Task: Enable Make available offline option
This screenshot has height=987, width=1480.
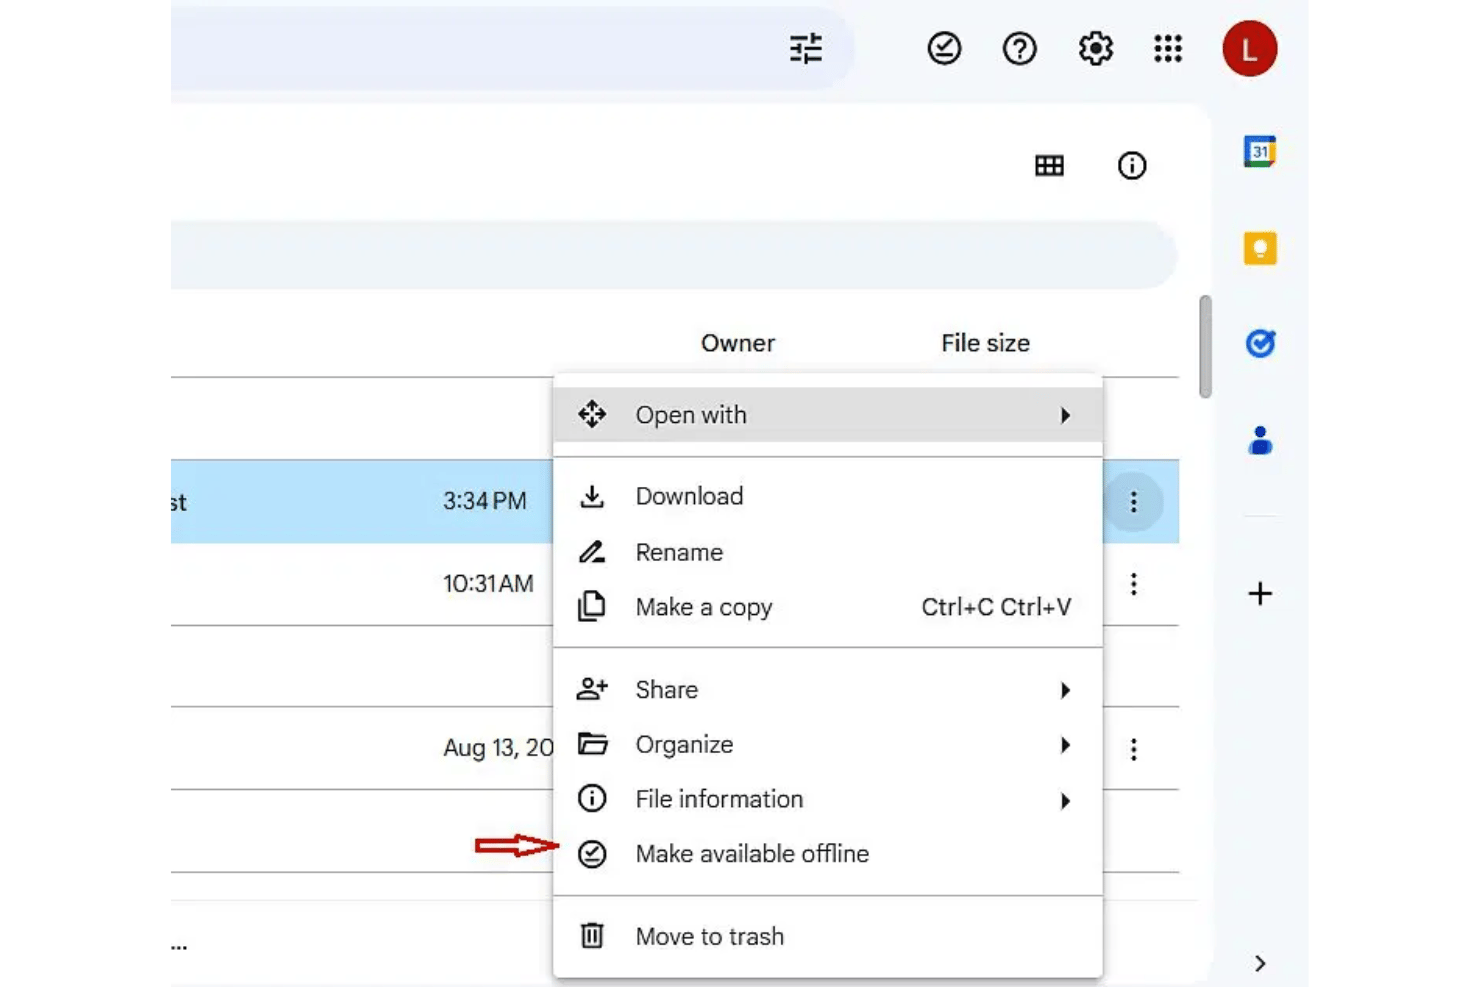Action: tap(828, 854)
